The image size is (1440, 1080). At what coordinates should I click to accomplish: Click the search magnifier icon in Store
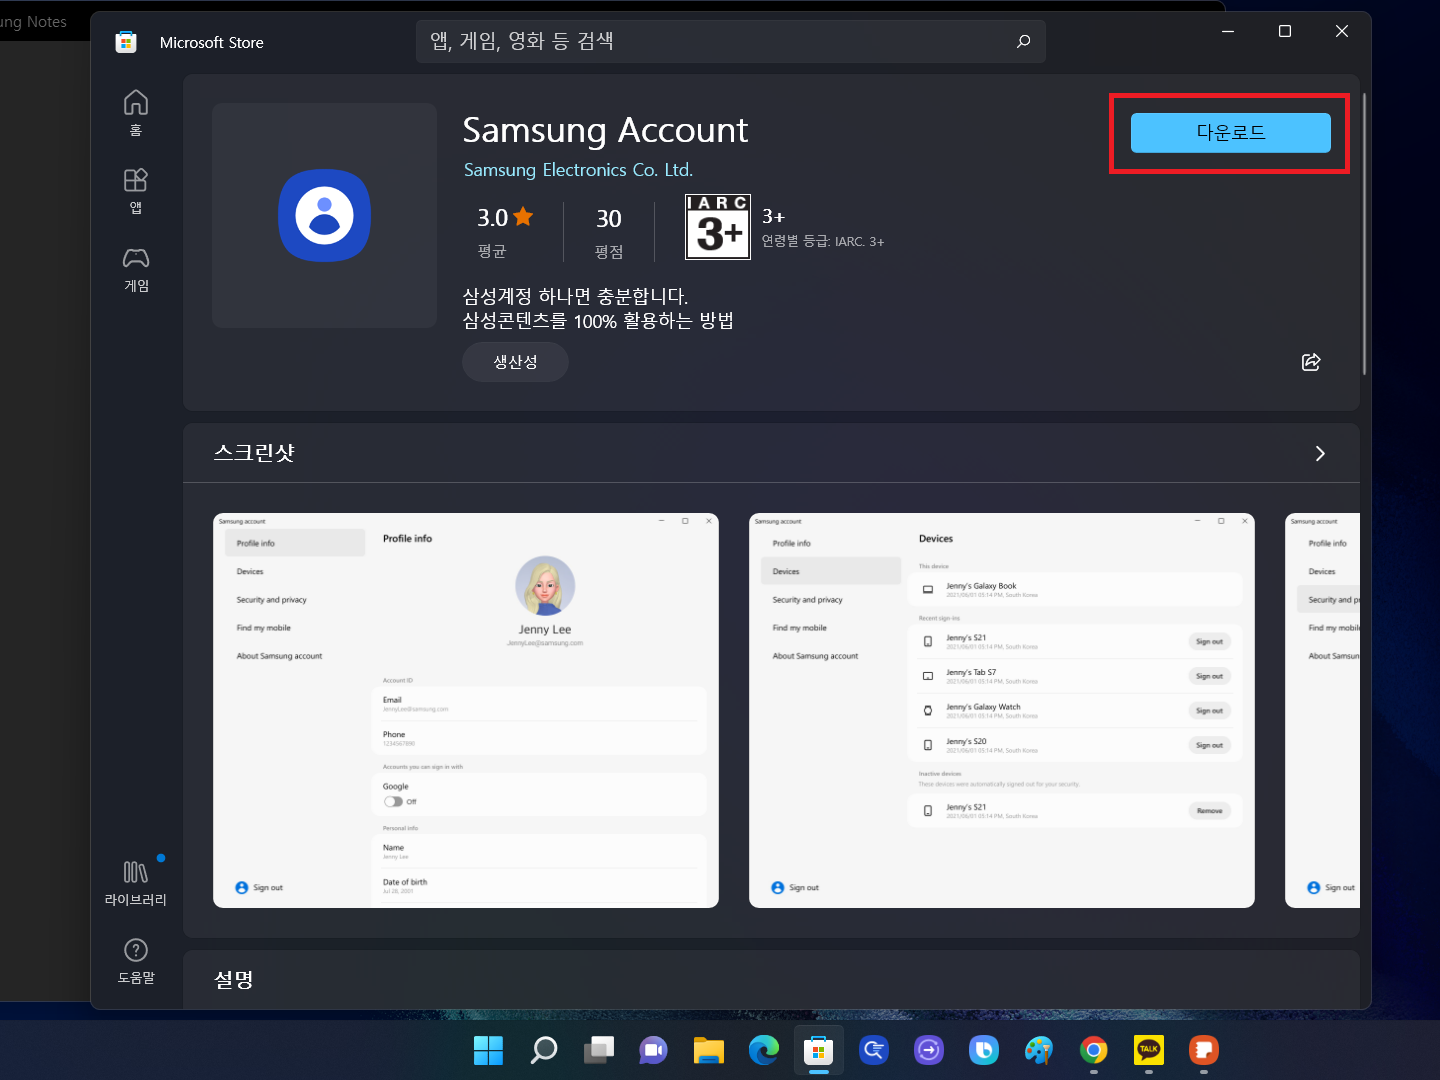pos(1023,41)
